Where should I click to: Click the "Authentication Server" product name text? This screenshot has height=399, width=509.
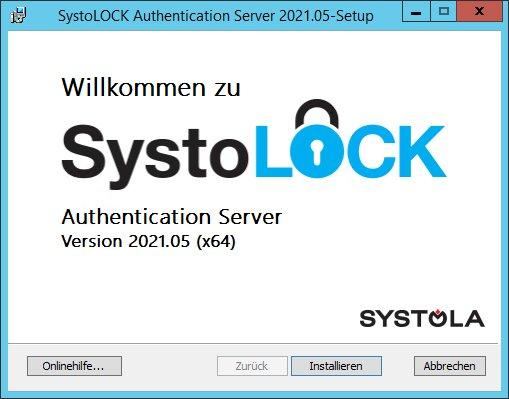[172, 217]
